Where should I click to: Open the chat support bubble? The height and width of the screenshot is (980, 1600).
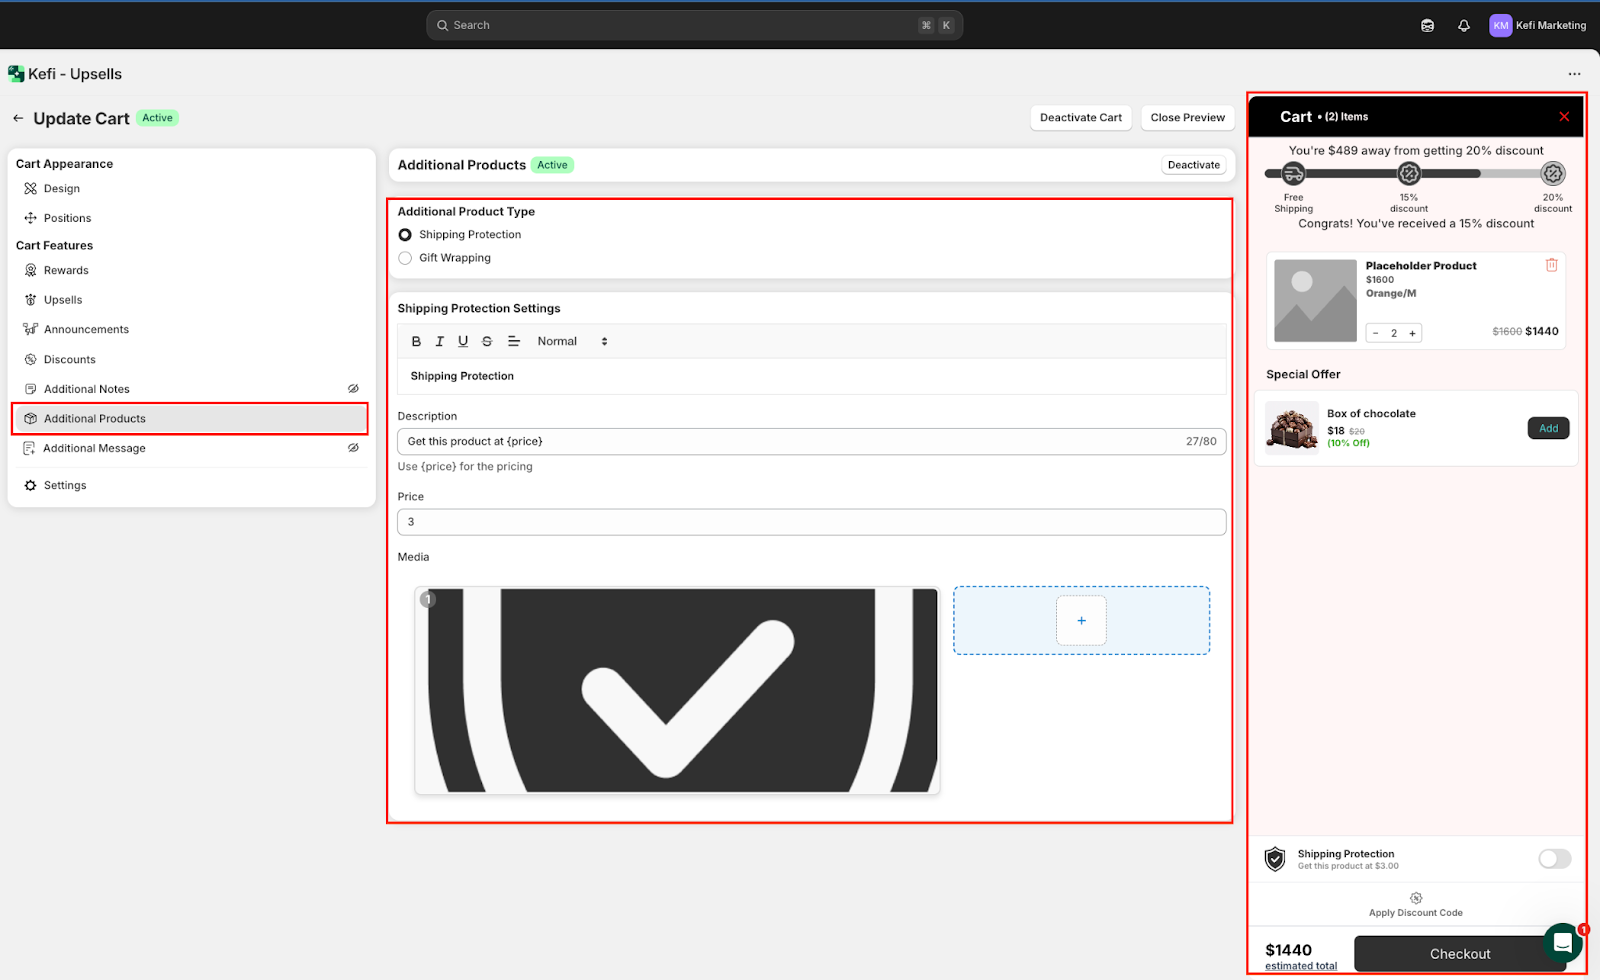coord(1562,942)
